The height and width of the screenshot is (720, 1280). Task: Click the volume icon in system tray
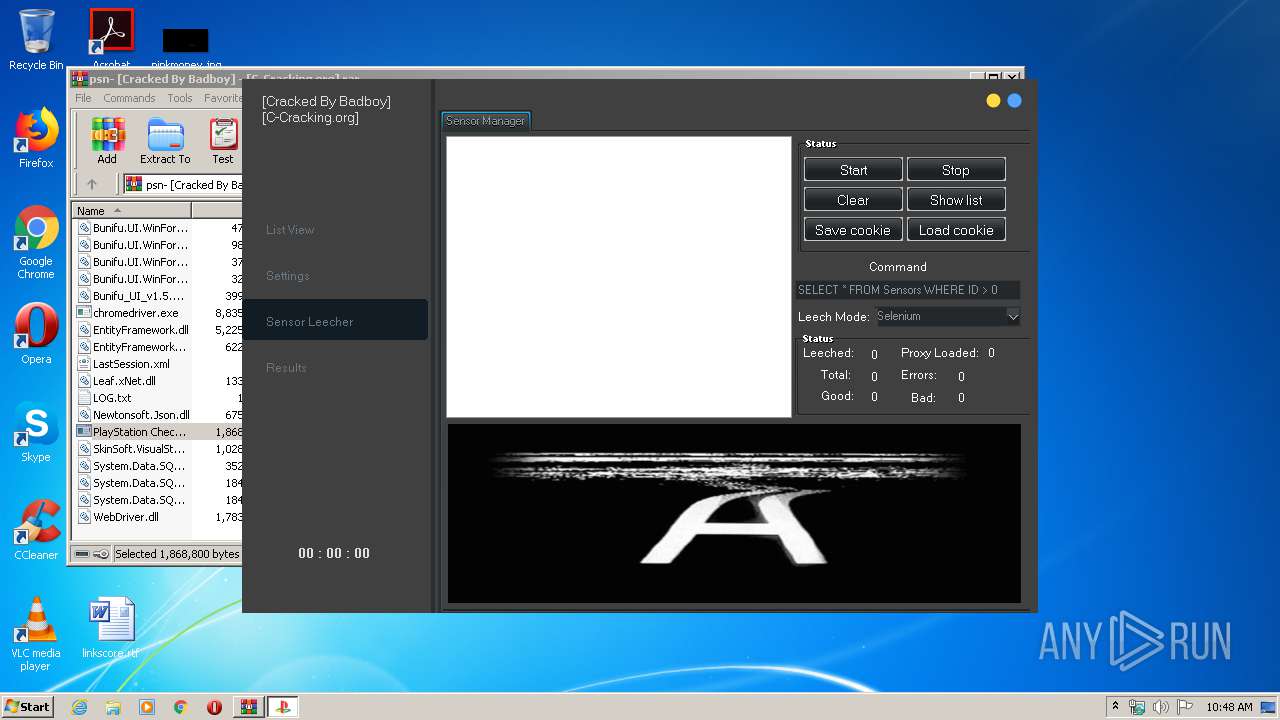pos(1160,707)
